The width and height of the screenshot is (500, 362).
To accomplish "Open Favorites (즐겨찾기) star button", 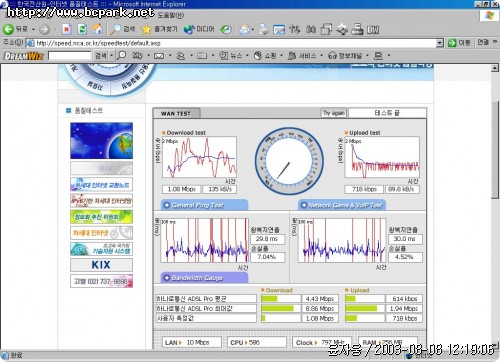I will coord(159,29).
